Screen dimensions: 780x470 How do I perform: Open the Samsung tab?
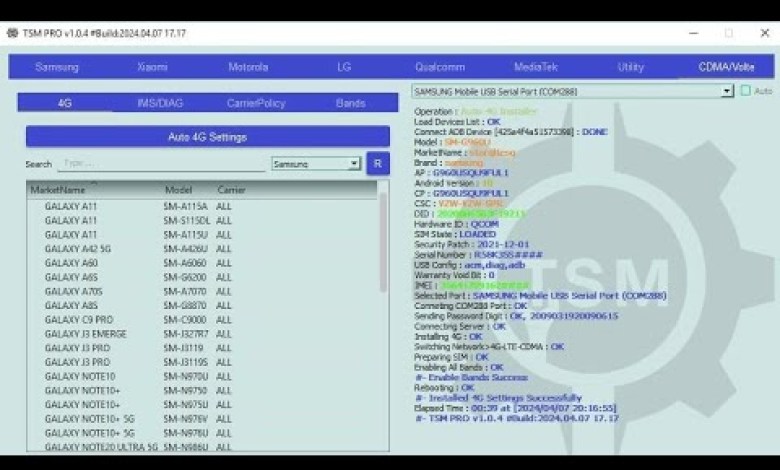pos(57,67)
